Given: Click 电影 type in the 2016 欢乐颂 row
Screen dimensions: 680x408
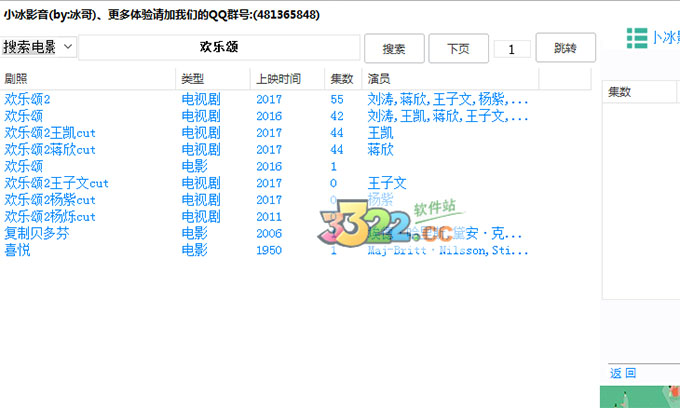Looking at the screenshot, I should coord(194,166).
